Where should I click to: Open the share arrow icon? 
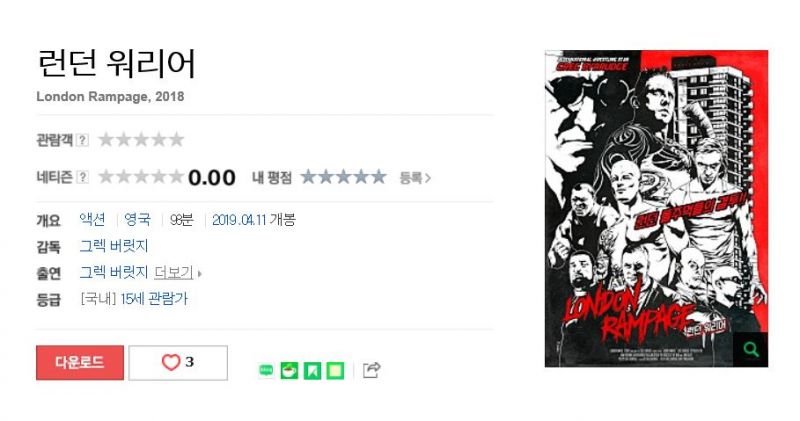371,369
